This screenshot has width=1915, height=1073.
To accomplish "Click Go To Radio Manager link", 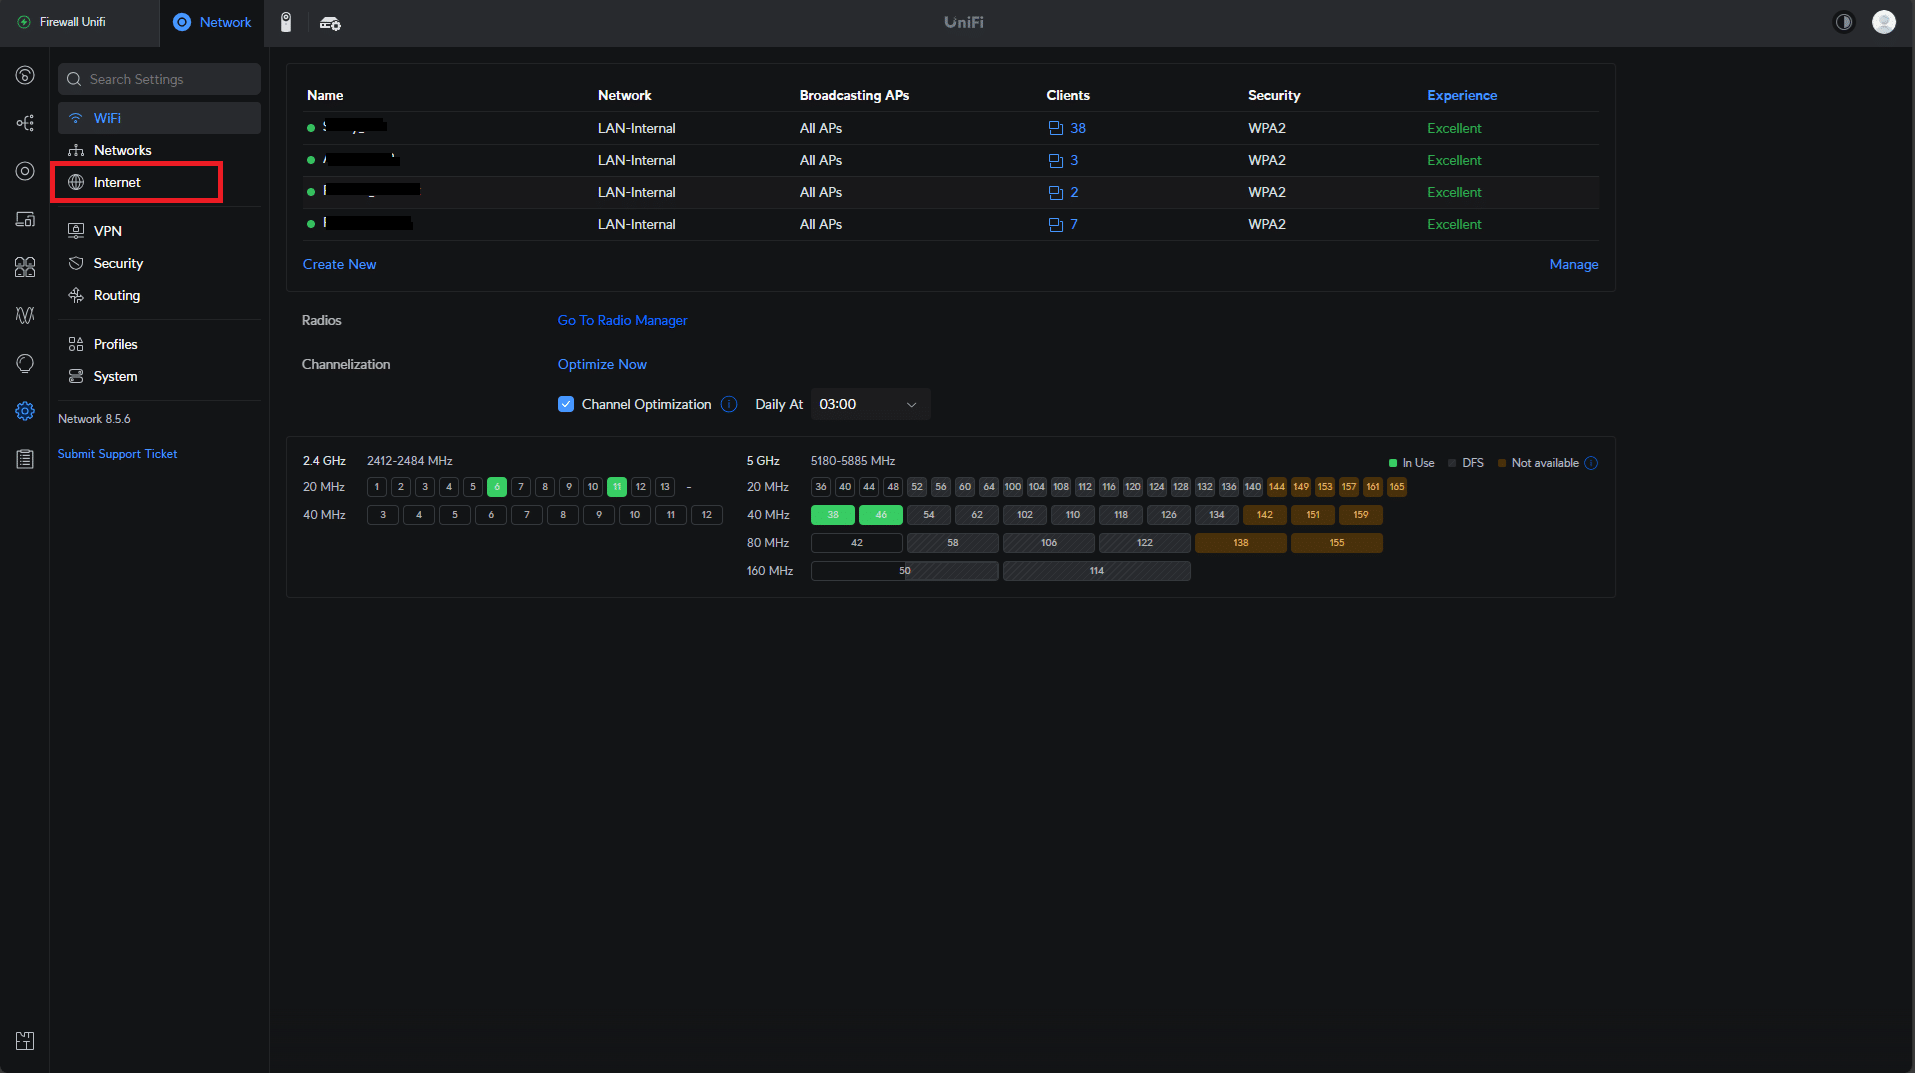I will click(622, 320).
